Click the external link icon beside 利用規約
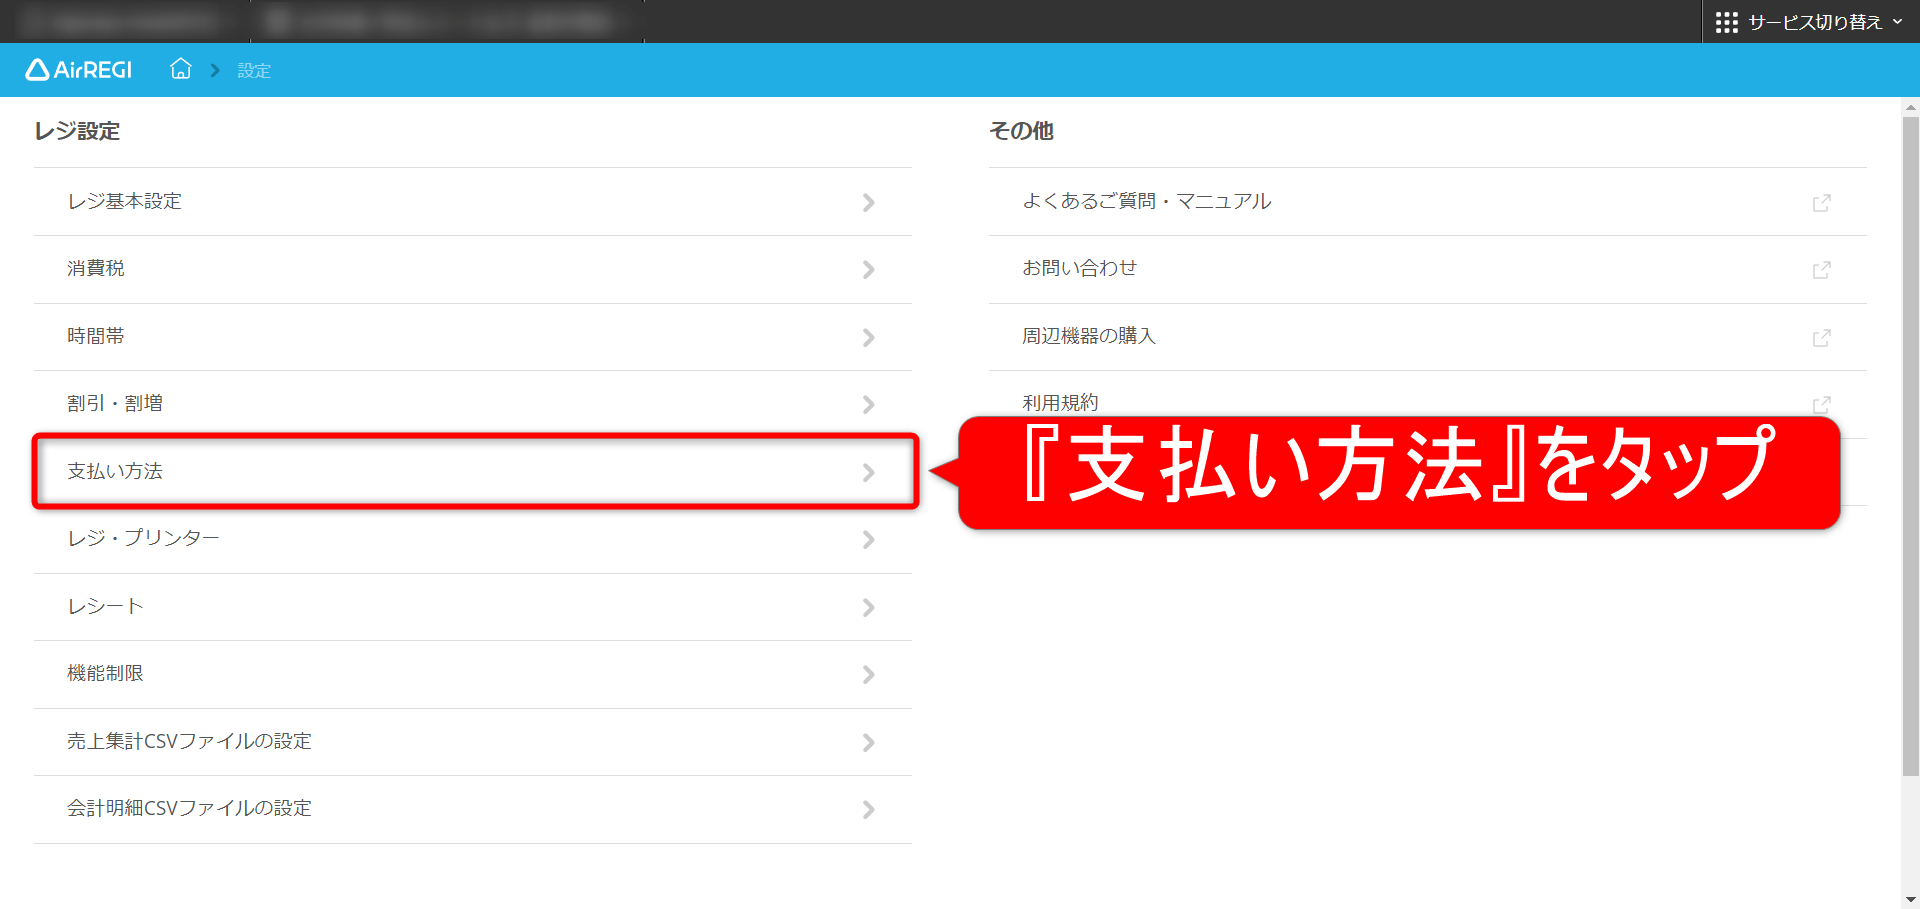1920x909 pixels. click(1822, 404)
